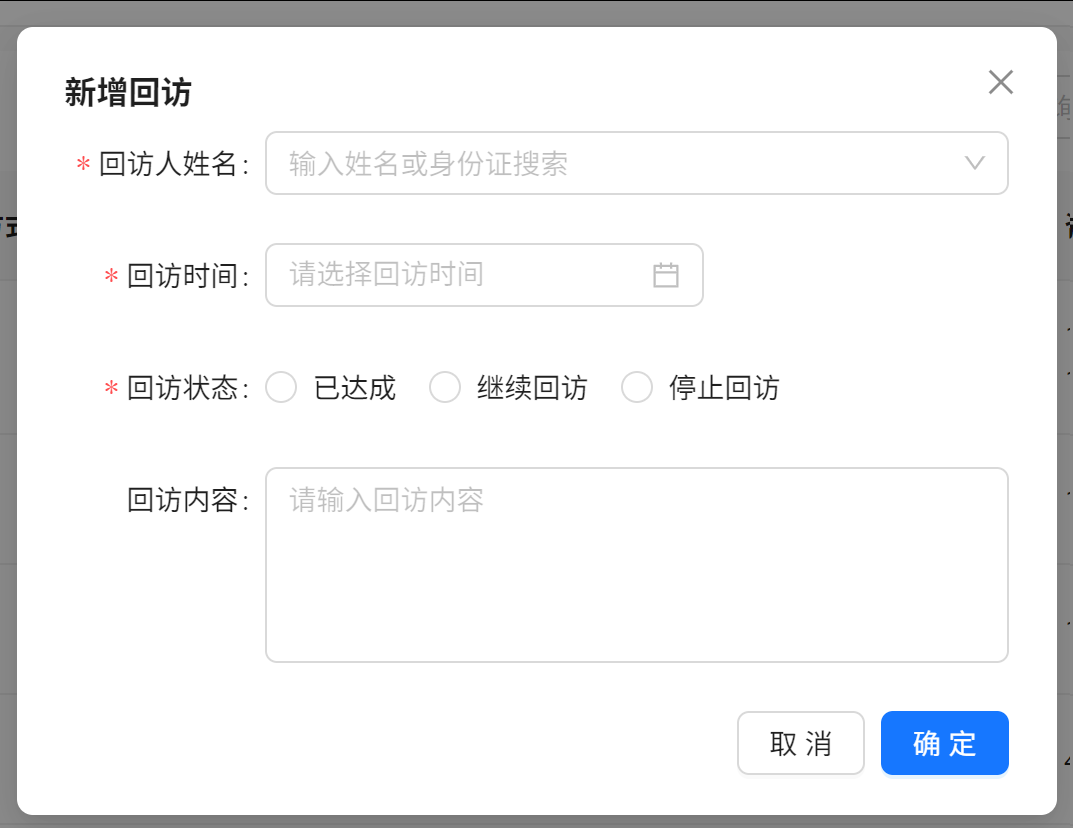Confirm with the blue 确定 button
The width and height of the screenshot is (1073, 828).
tap(944, 743)
